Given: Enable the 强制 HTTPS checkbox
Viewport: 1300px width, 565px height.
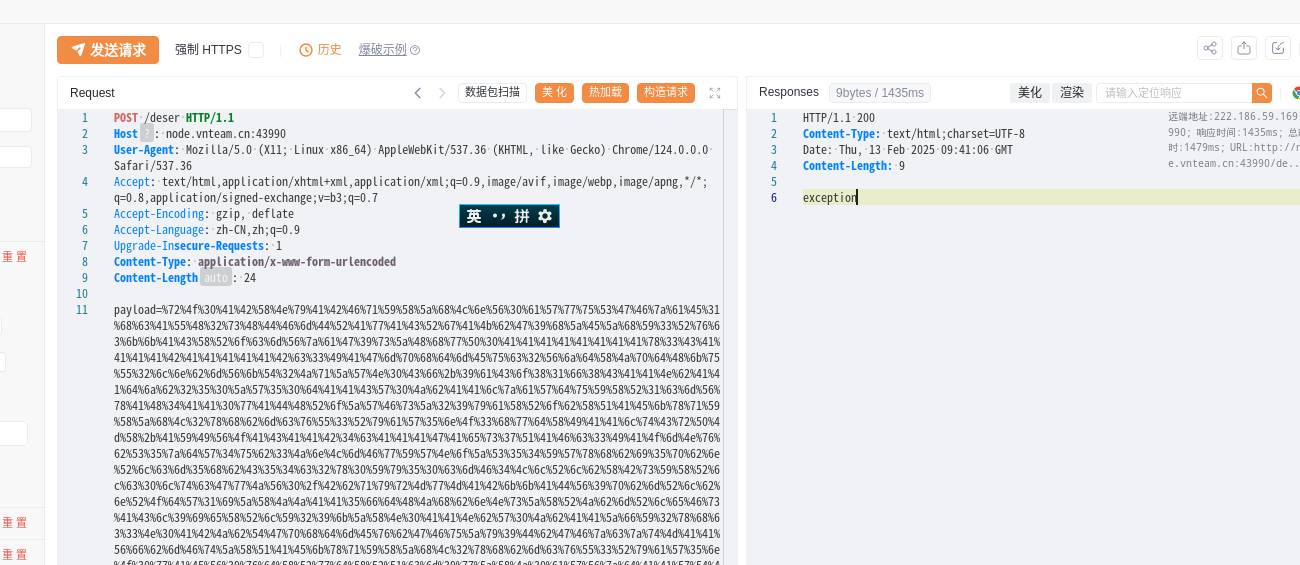Looking at the screenshot, I should click(256, 50).
